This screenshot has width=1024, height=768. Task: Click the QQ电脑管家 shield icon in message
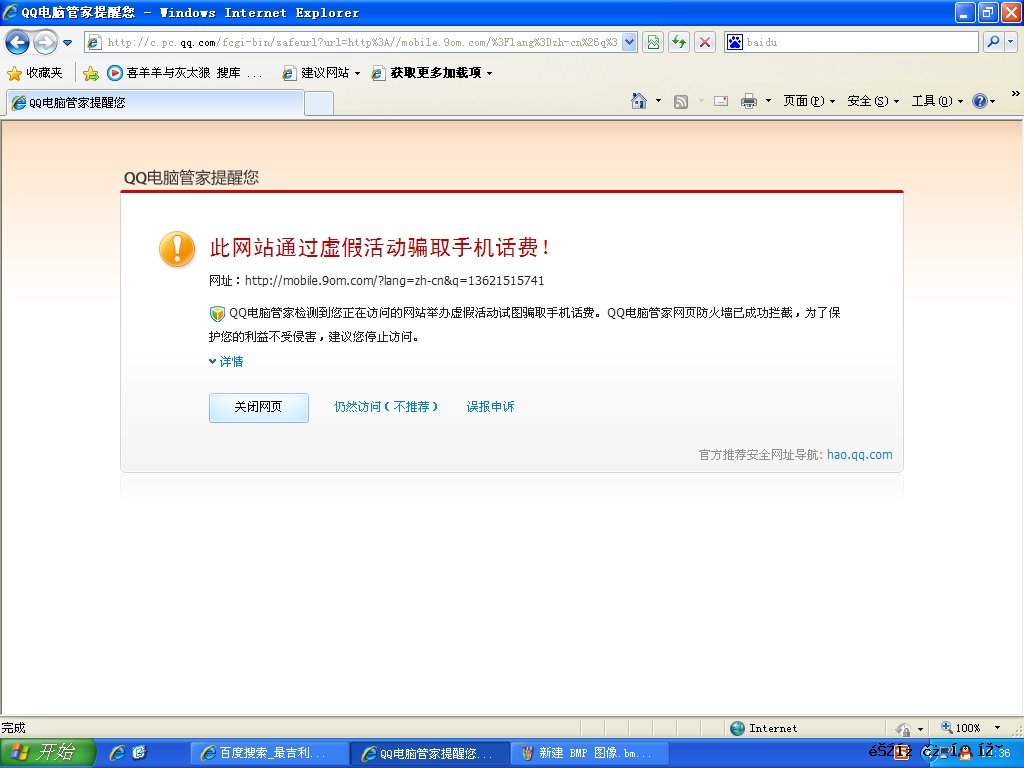point(217,313)
